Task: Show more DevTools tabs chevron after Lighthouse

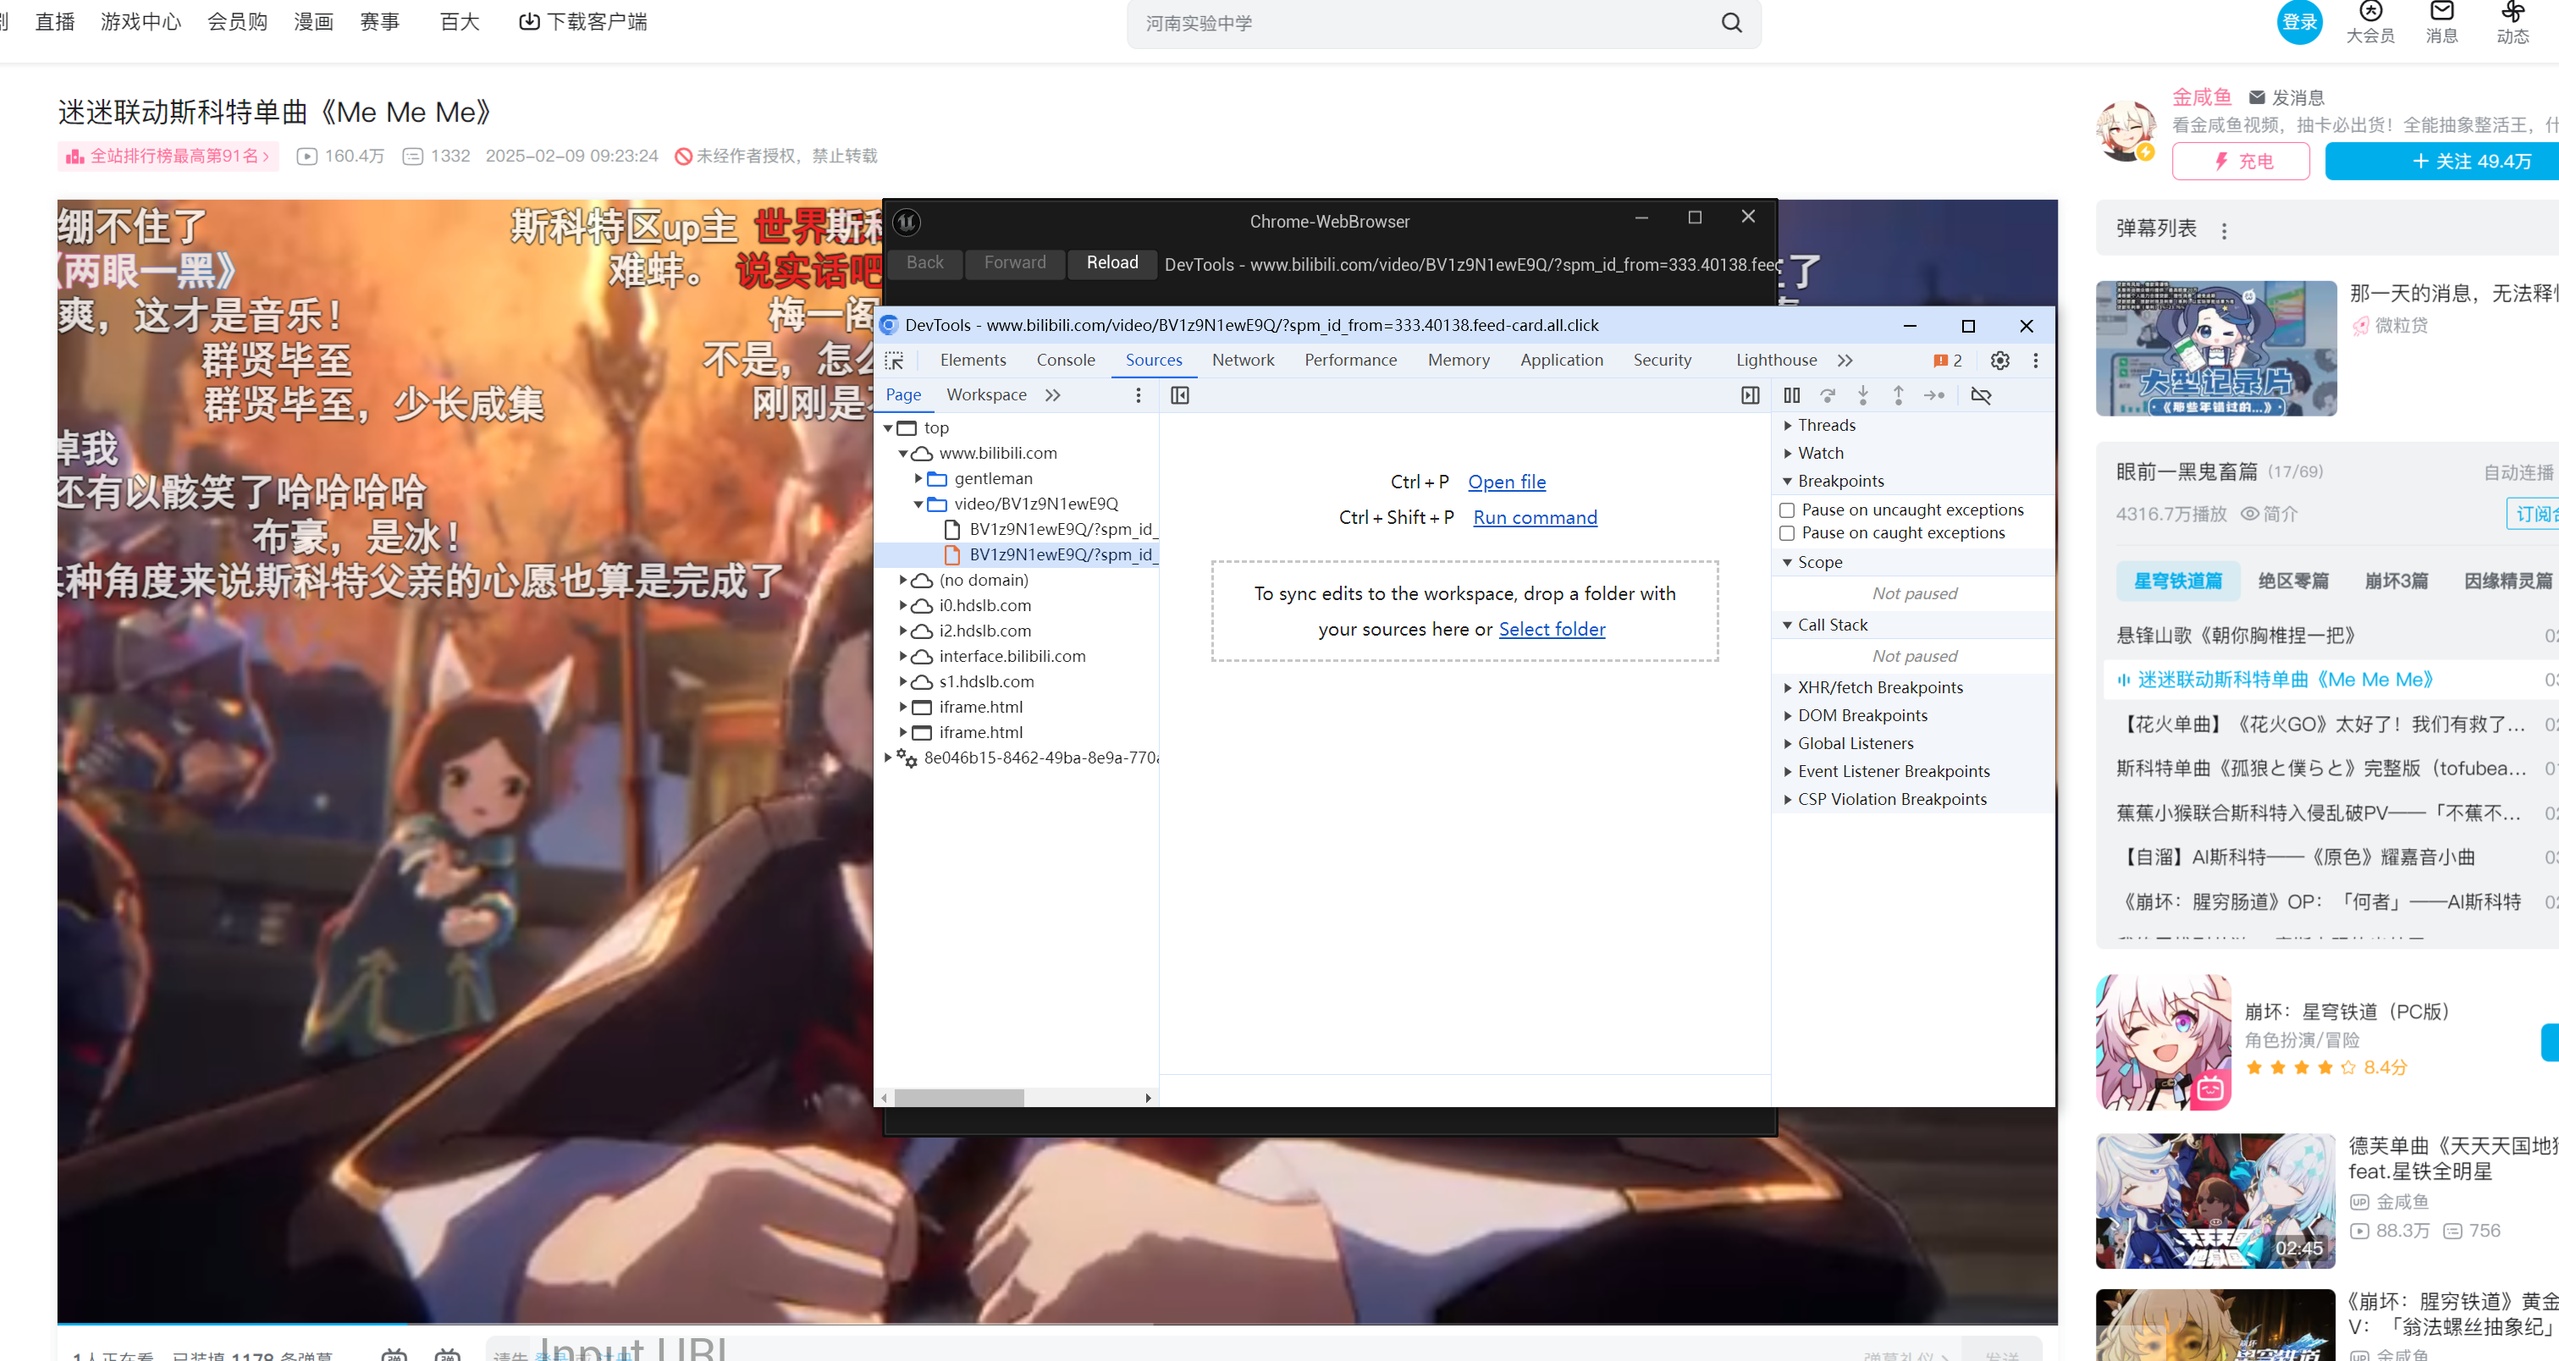Action: (1845, 361)
